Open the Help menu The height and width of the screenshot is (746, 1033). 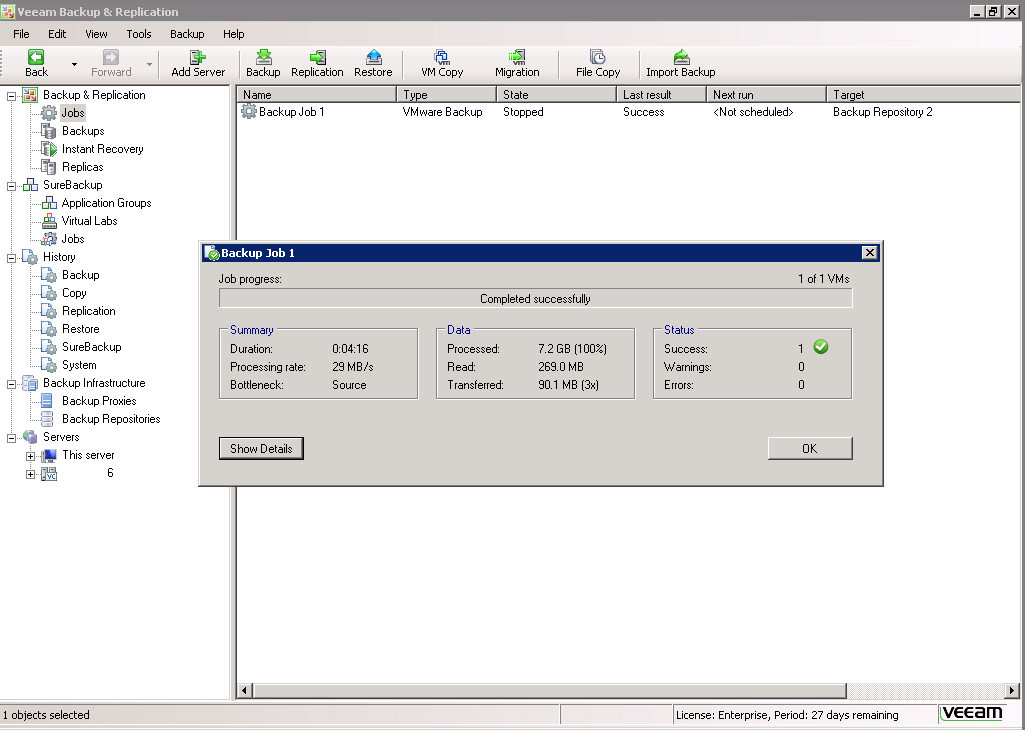233,34
